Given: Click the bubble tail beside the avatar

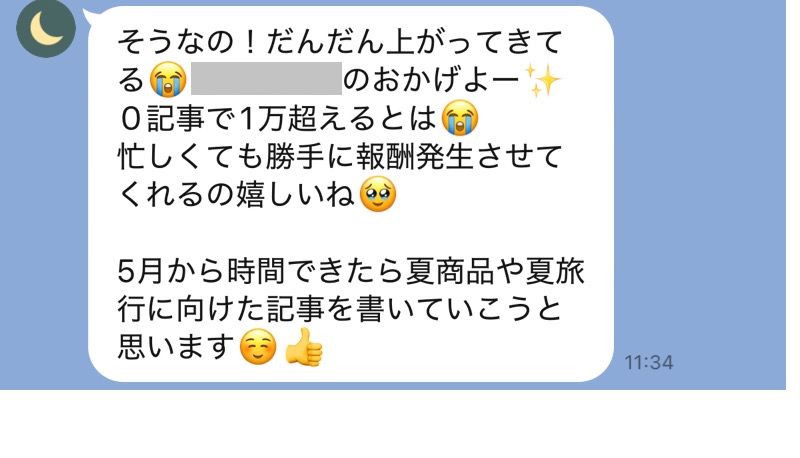Looking at the screenshot, I should point(91,16).
